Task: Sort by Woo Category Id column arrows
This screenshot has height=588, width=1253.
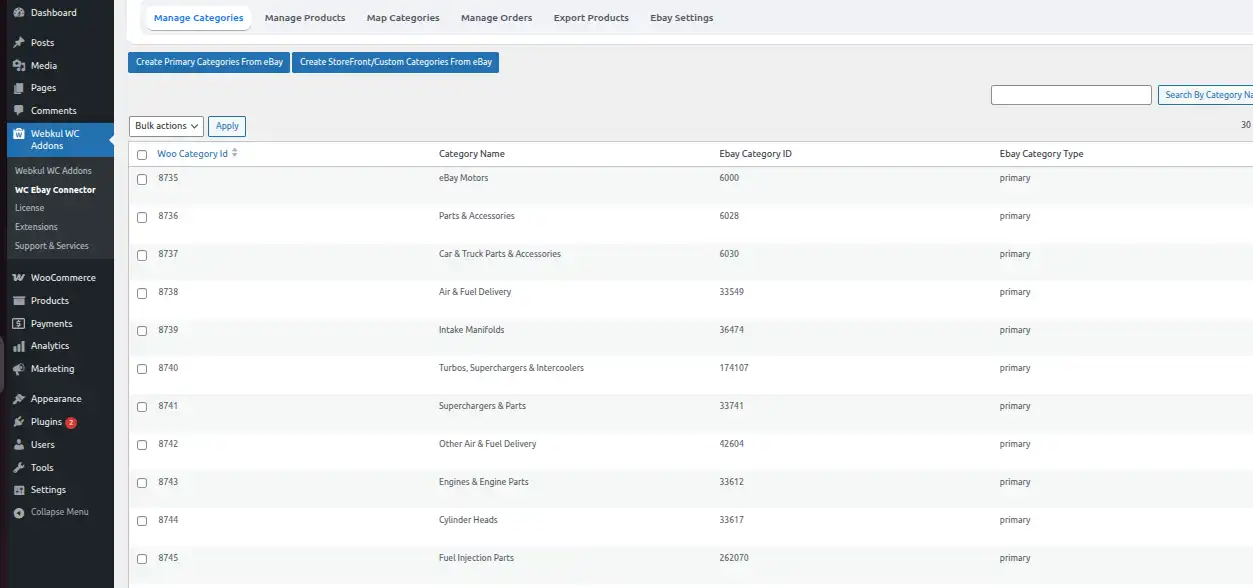Action: click(235, 154)
